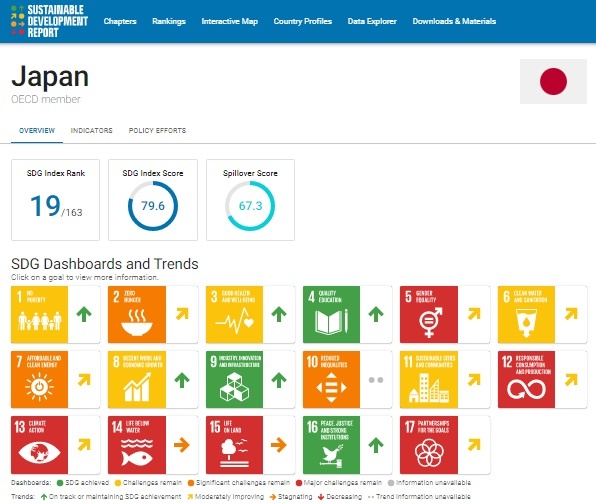Click the Sustainable Development Report logo
The image size is (596, 504).
pyautogui.click(x=49, y=21)
